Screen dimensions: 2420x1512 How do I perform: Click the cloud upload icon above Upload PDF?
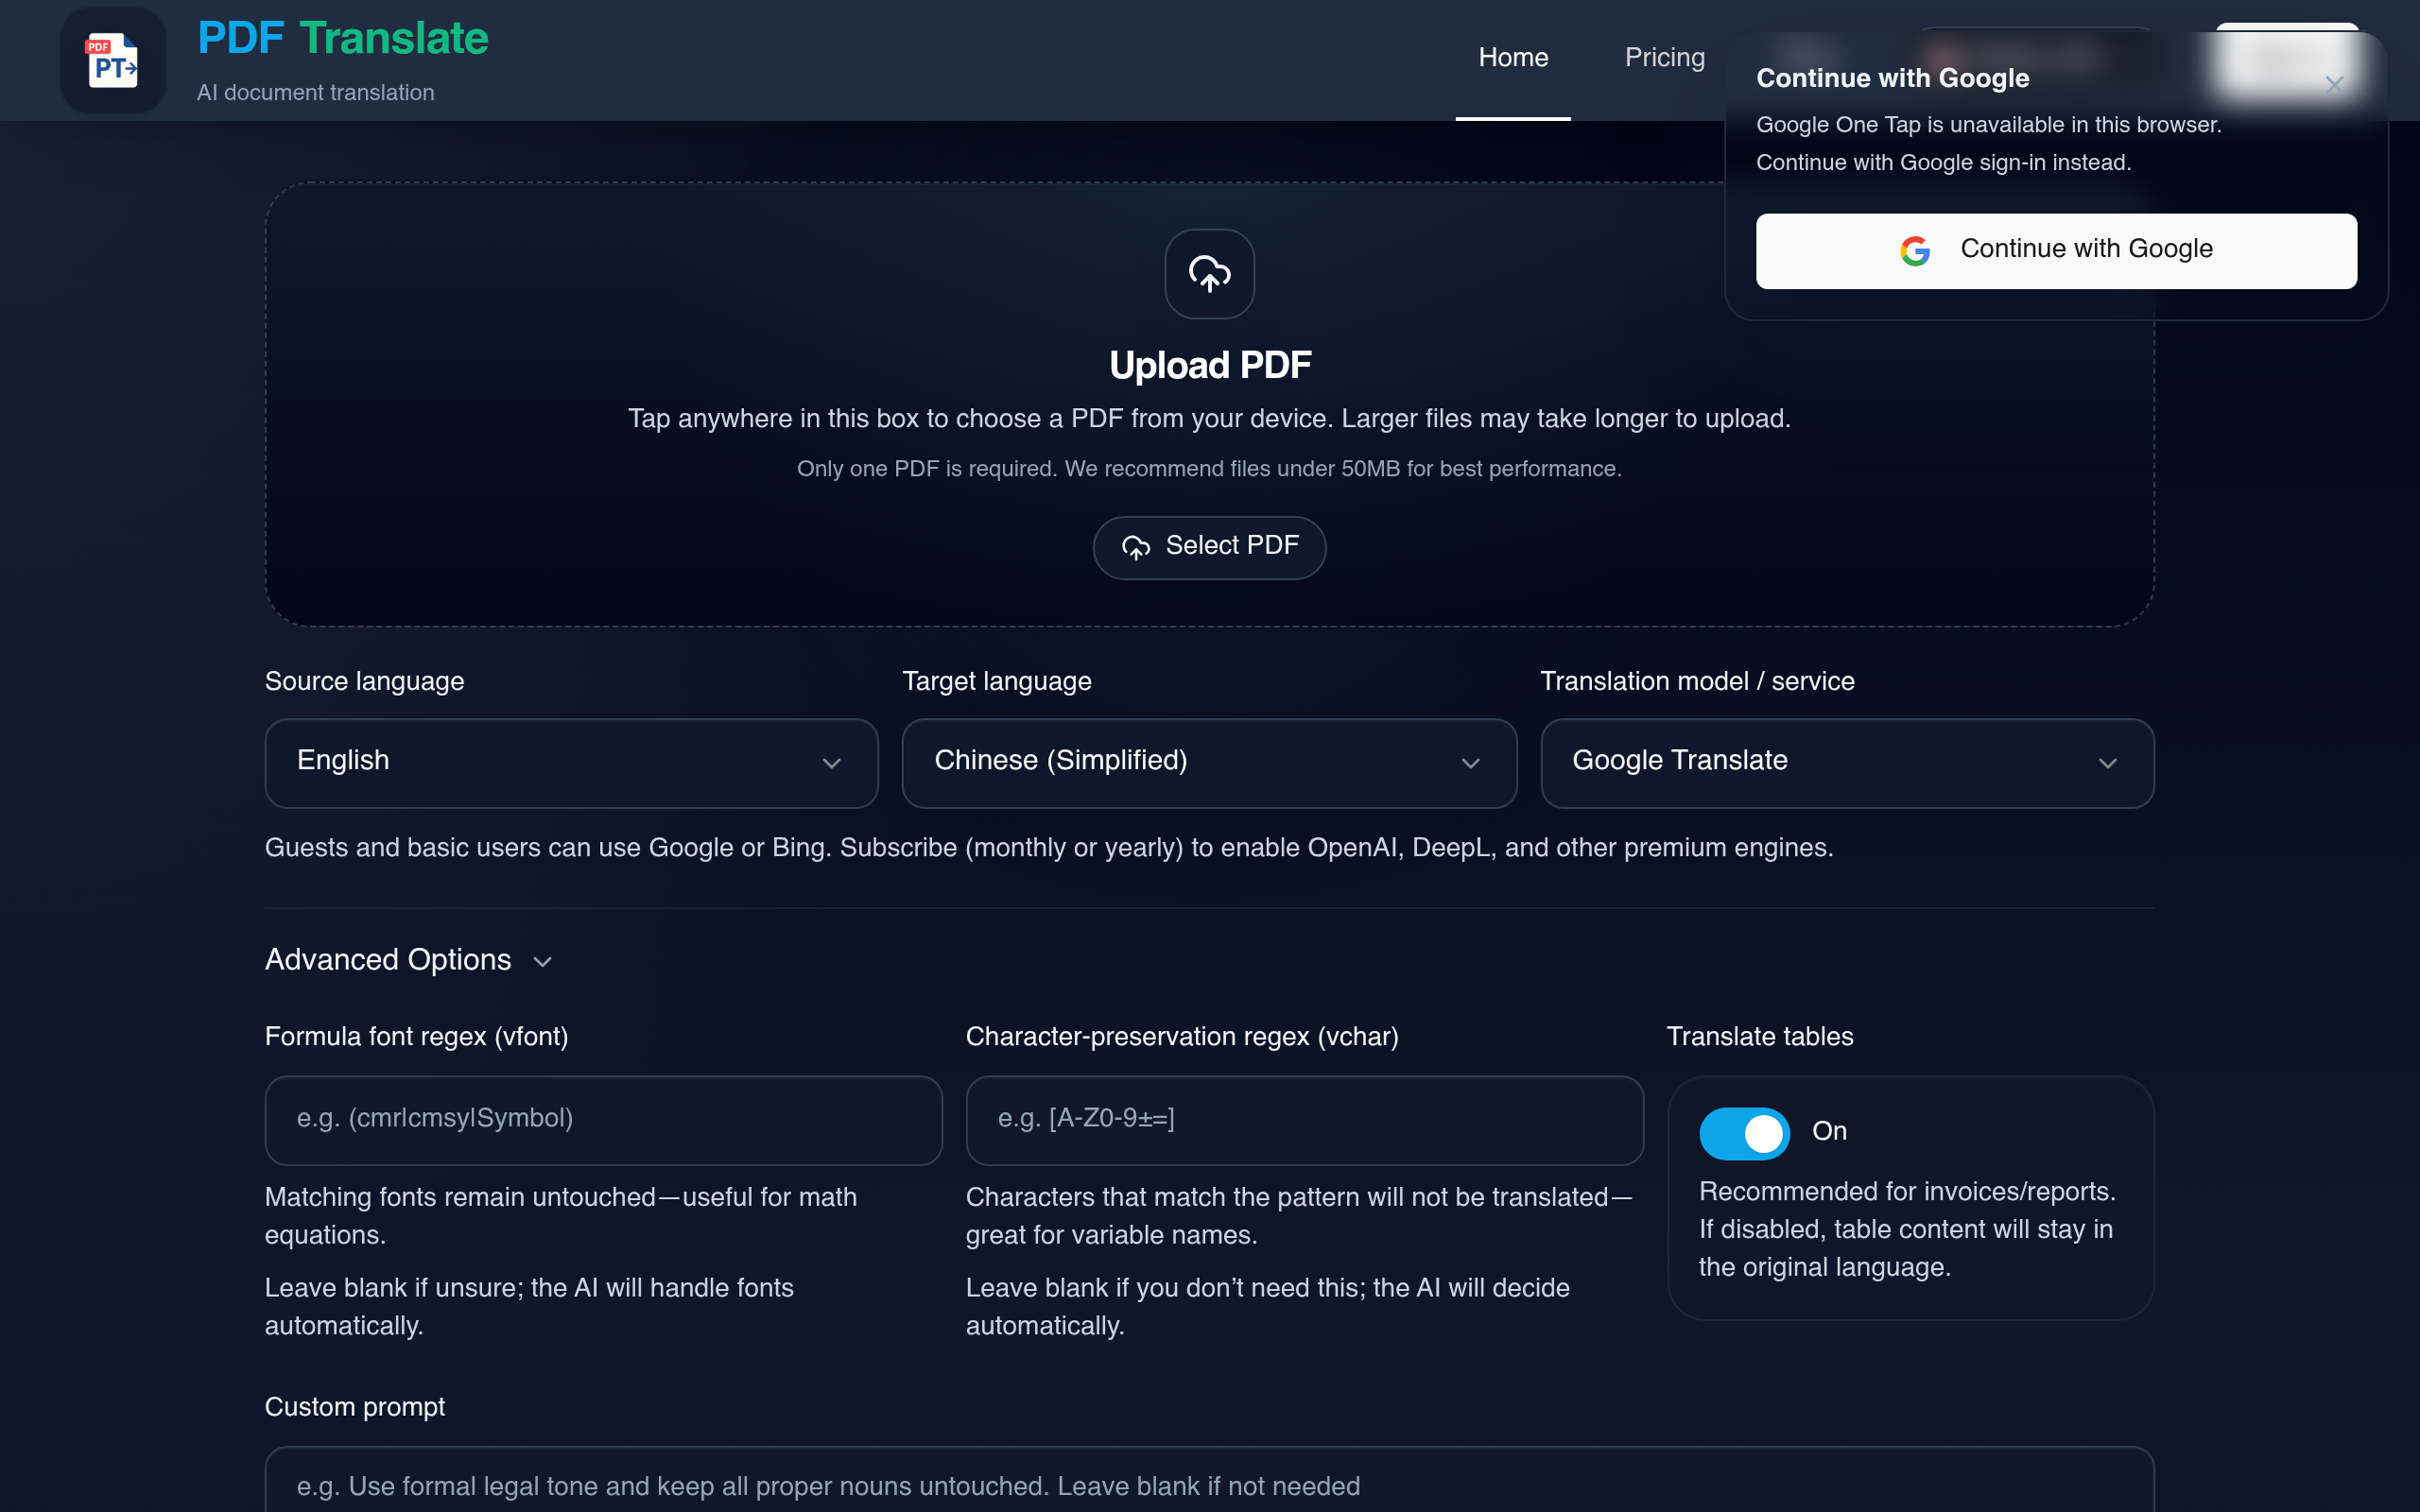1209,274
